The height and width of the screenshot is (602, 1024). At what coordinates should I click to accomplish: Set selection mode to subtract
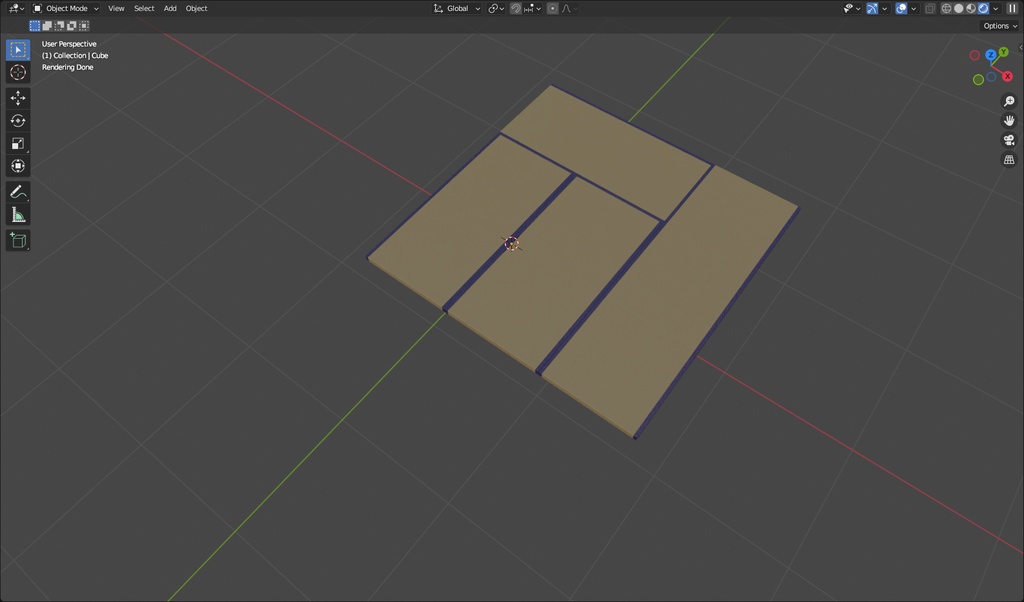pos(59,25)
